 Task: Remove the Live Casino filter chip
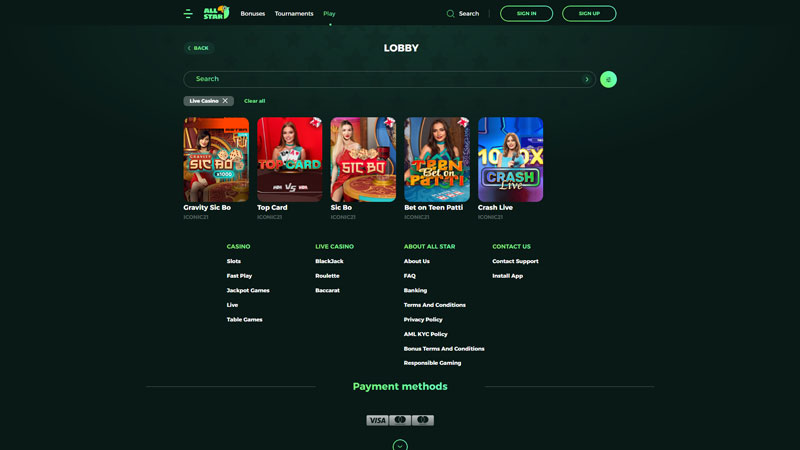pyautogui.click(x=225, y=101)
